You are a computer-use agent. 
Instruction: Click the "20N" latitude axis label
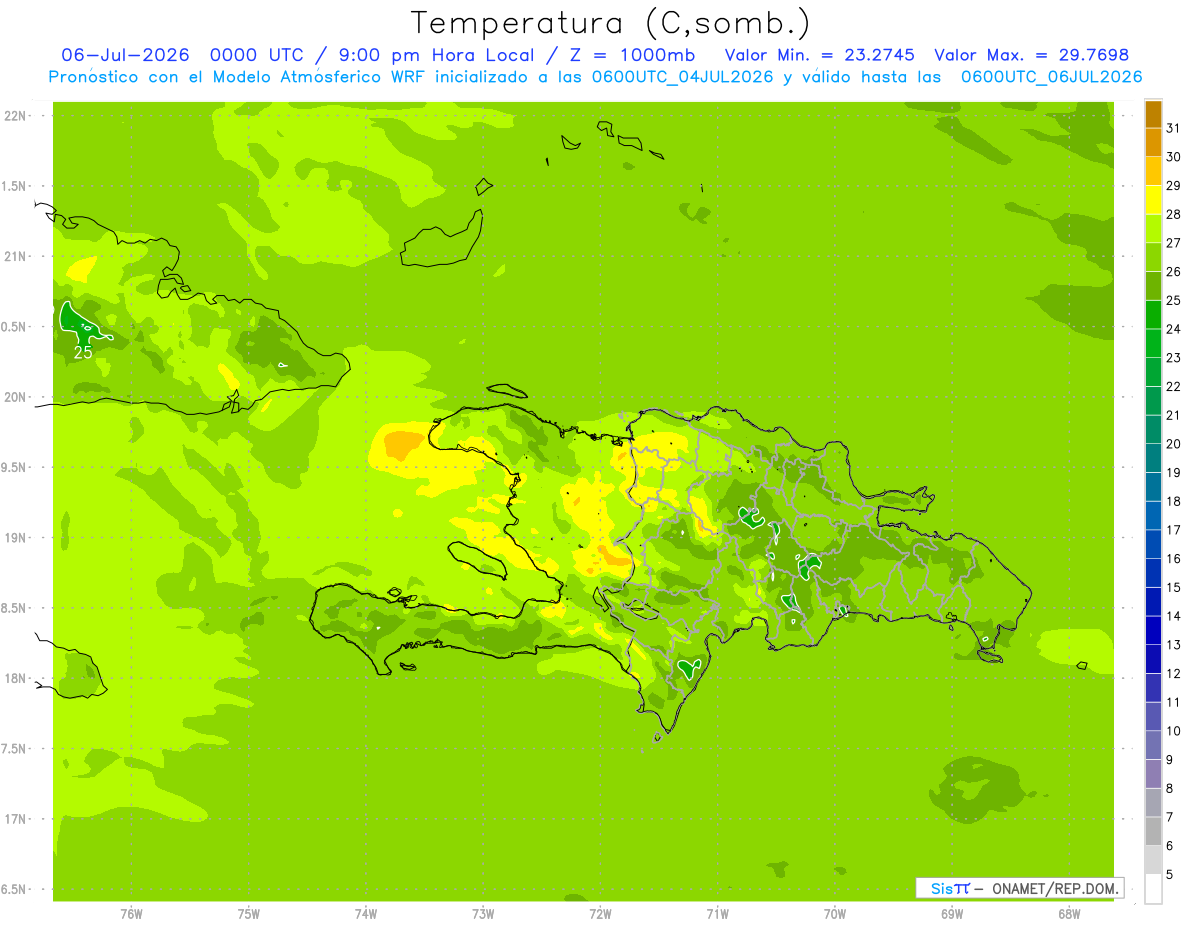pos(16,397)
